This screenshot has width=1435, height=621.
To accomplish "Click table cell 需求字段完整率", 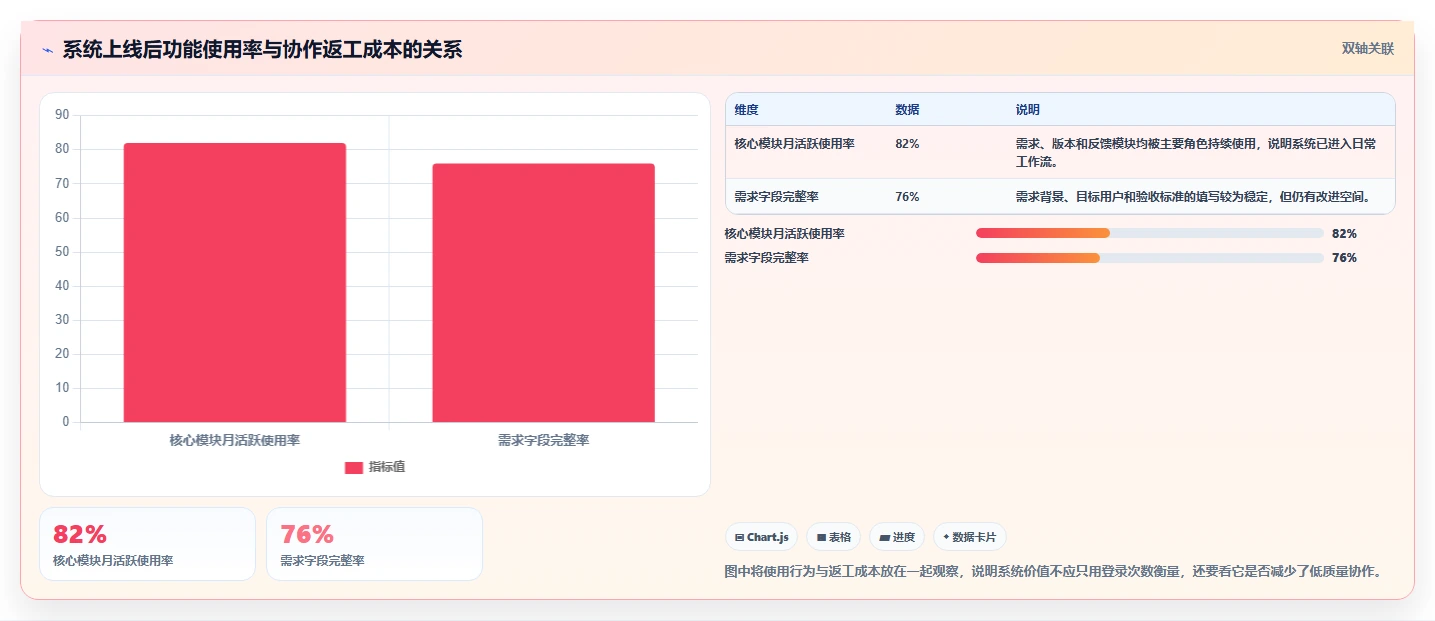I will (776, 197).
